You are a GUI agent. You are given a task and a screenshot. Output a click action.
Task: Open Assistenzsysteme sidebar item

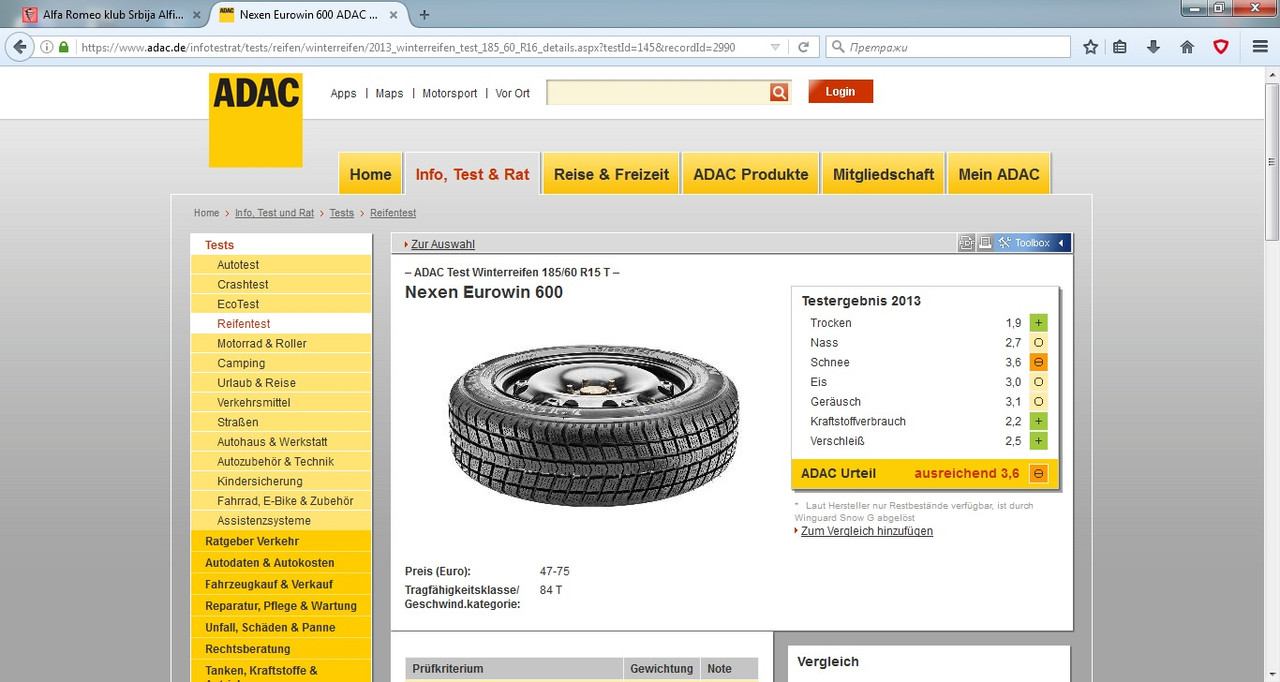[281, 520]
